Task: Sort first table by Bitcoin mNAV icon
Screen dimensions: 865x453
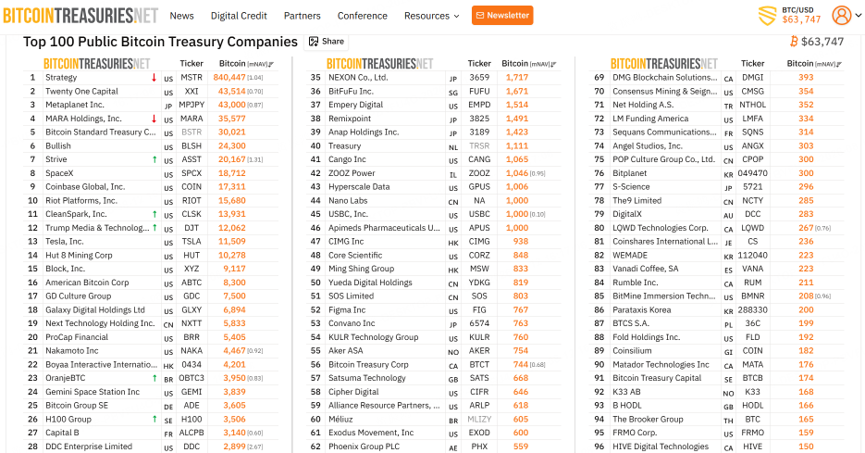Action: coord(271,65)
